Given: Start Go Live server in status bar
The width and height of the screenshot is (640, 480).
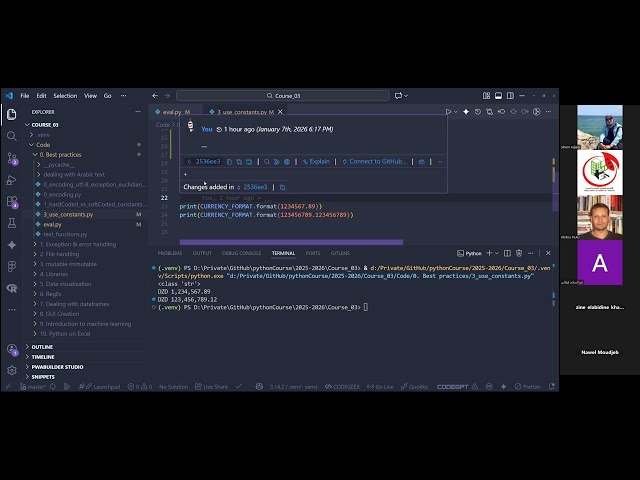Looking at the screenshot, I should click(x=380, y=387).
